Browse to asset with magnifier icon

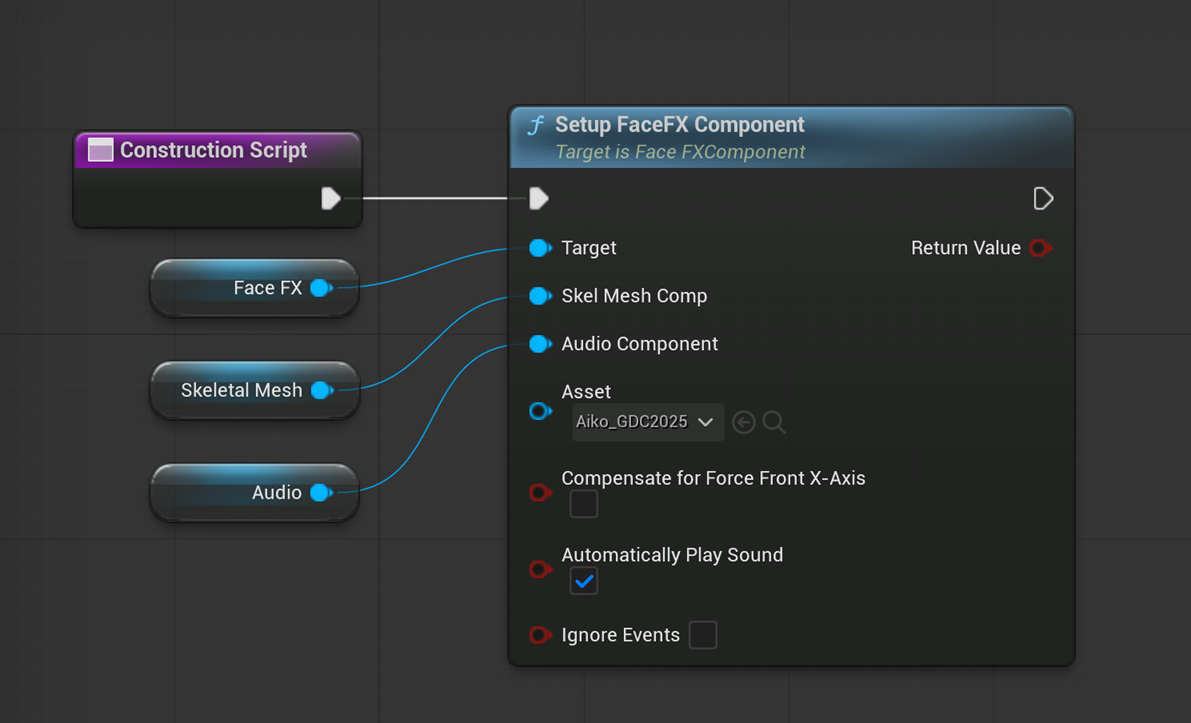click(774, 421)
